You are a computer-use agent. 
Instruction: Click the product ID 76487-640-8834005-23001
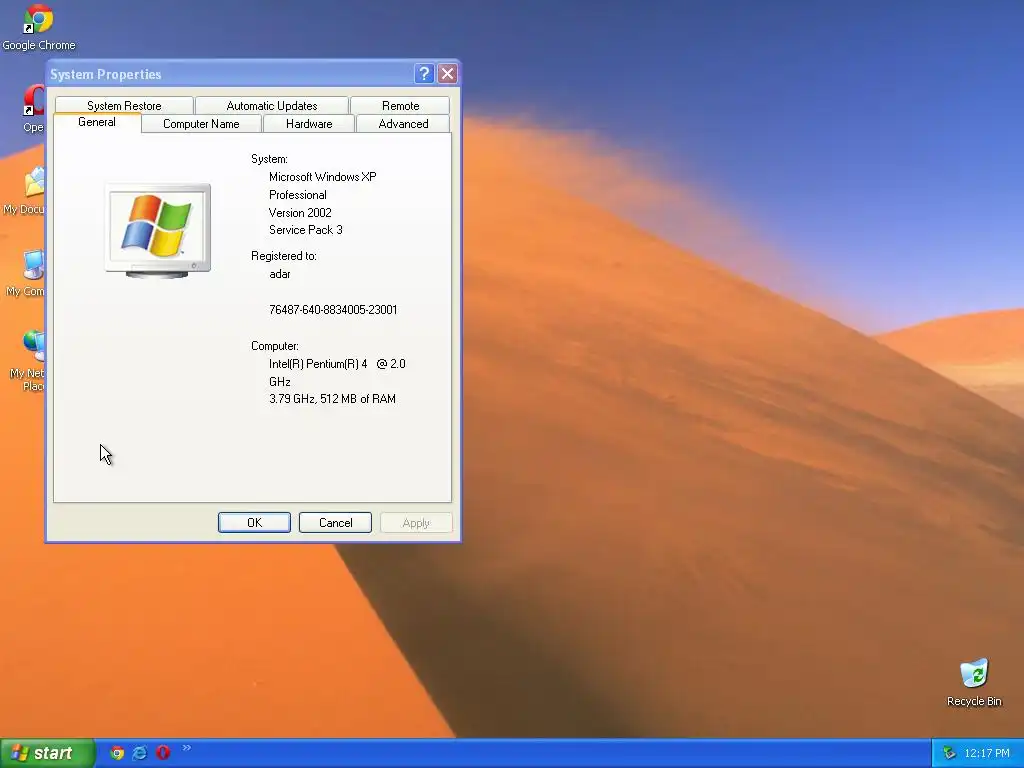coord(333,310)
